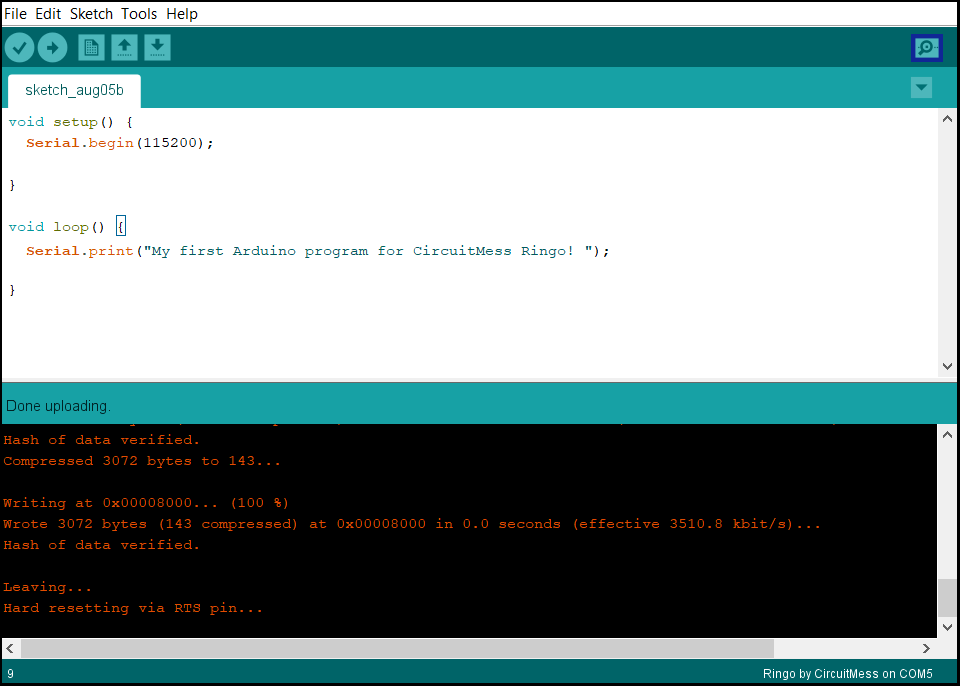Click the void setup() line
Image resolution: width=960 pixels, height=686 pixels.
click(70, 122)
